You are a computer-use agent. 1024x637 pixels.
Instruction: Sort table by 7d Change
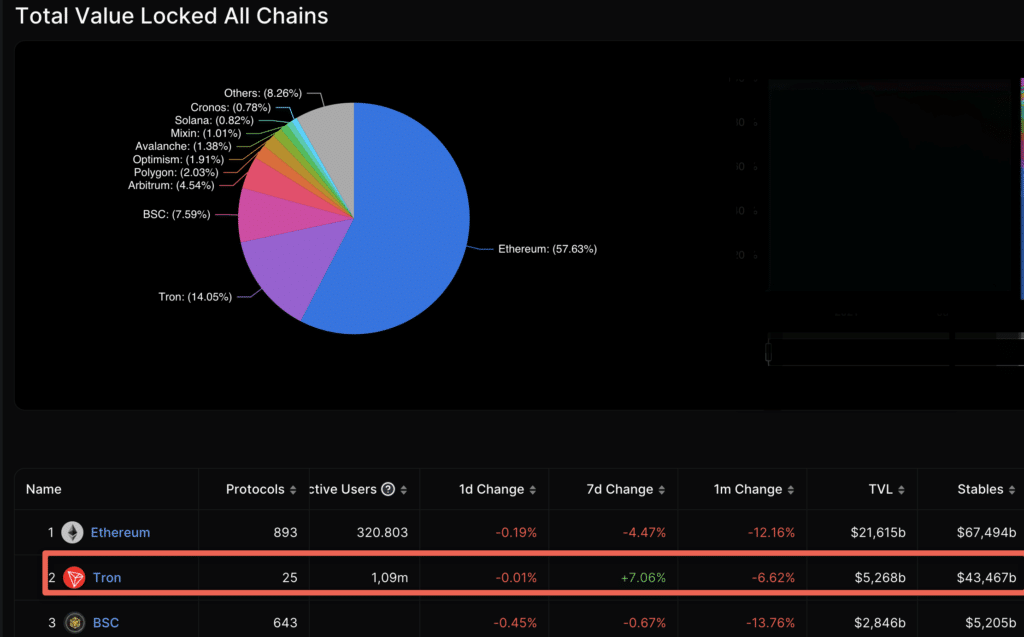(661, 490)
